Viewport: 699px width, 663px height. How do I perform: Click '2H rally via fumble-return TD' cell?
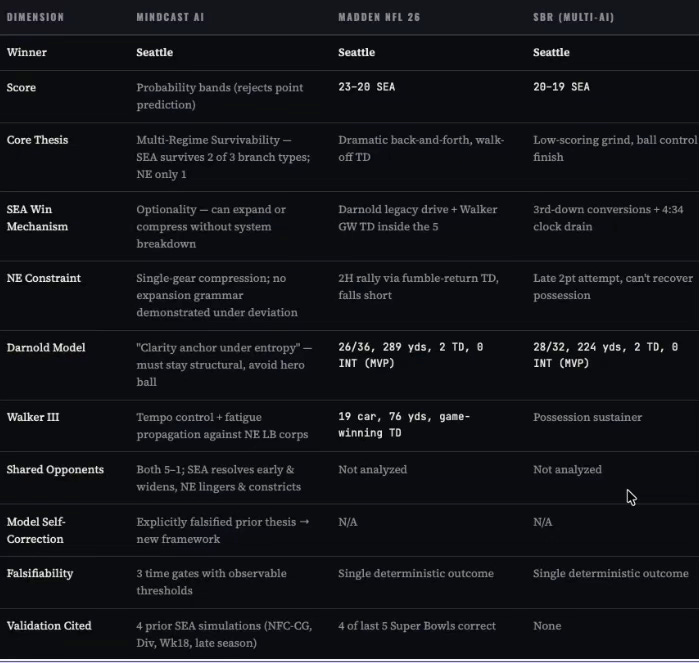pyautogui.click(x=418, y=287)
